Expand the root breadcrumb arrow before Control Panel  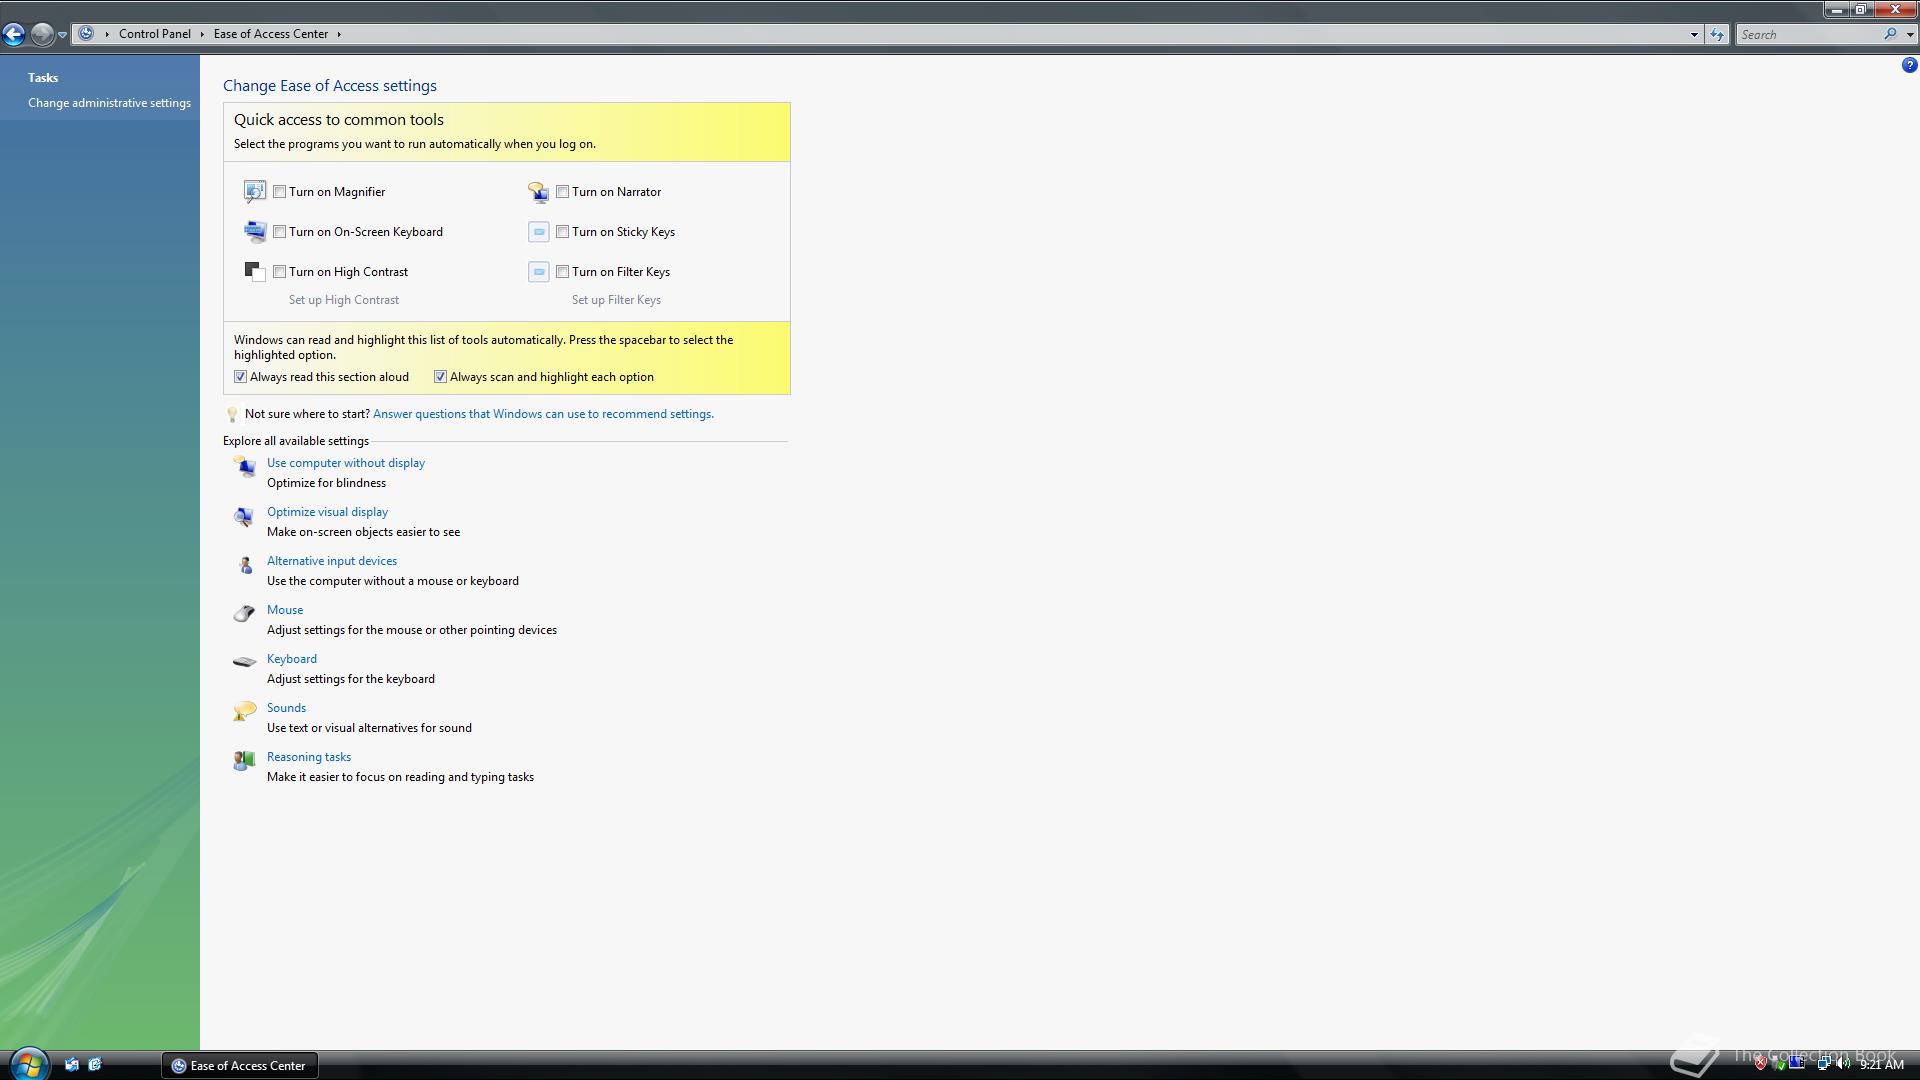pyautogui.click(x=107, y=34)
